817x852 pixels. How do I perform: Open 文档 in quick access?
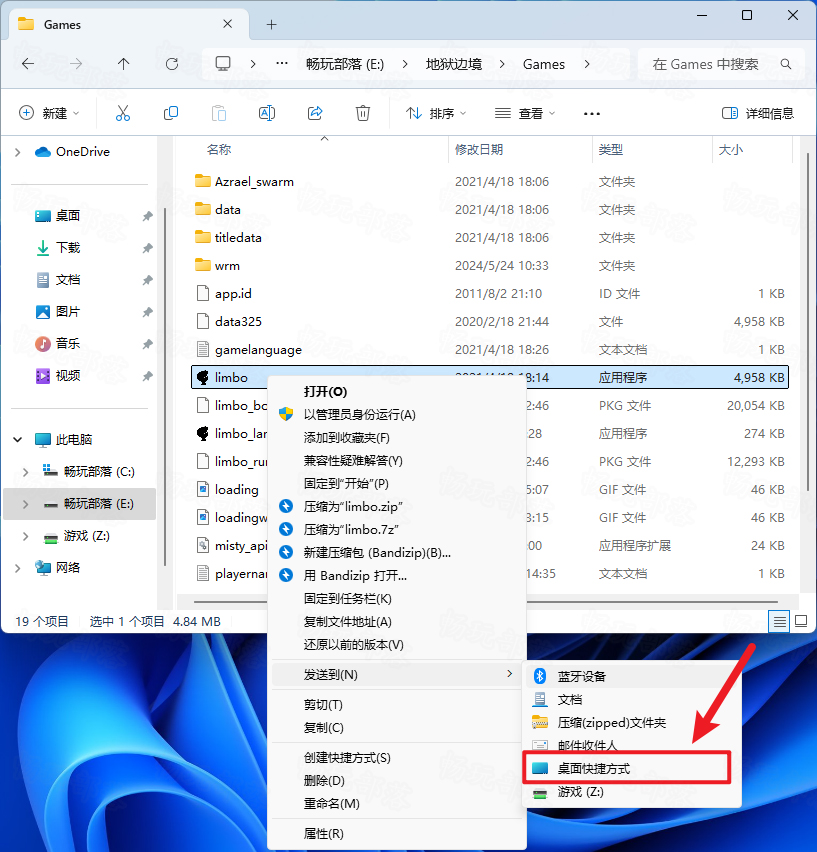point(67,280)
